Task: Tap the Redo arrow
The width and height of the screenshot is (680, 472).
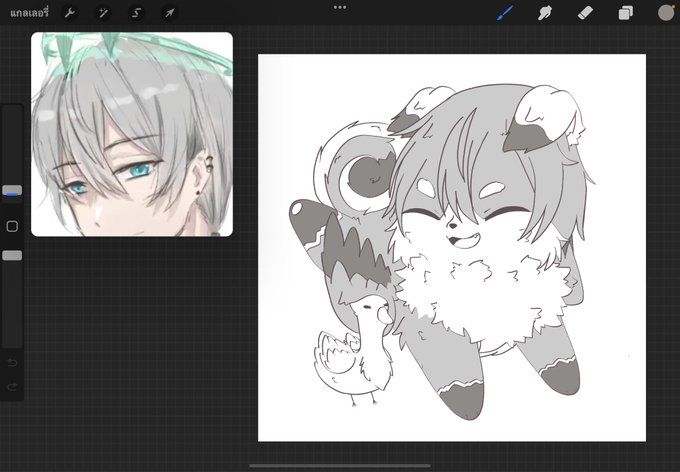Action: pyautogui.click(x=12, y=386)
